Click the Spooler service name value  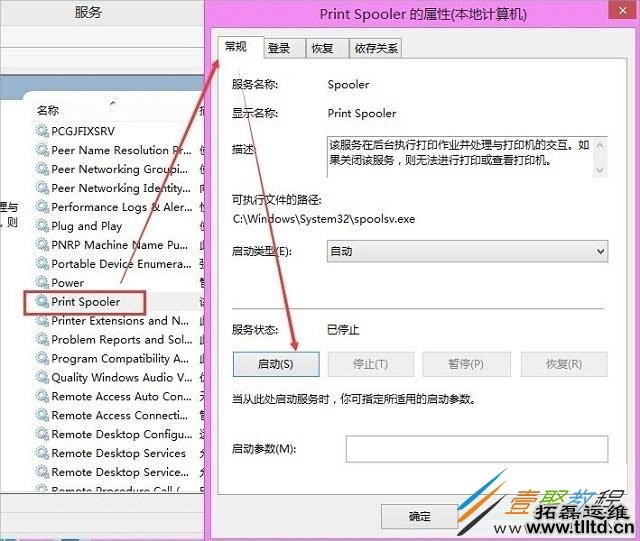[x=348, y=85]
